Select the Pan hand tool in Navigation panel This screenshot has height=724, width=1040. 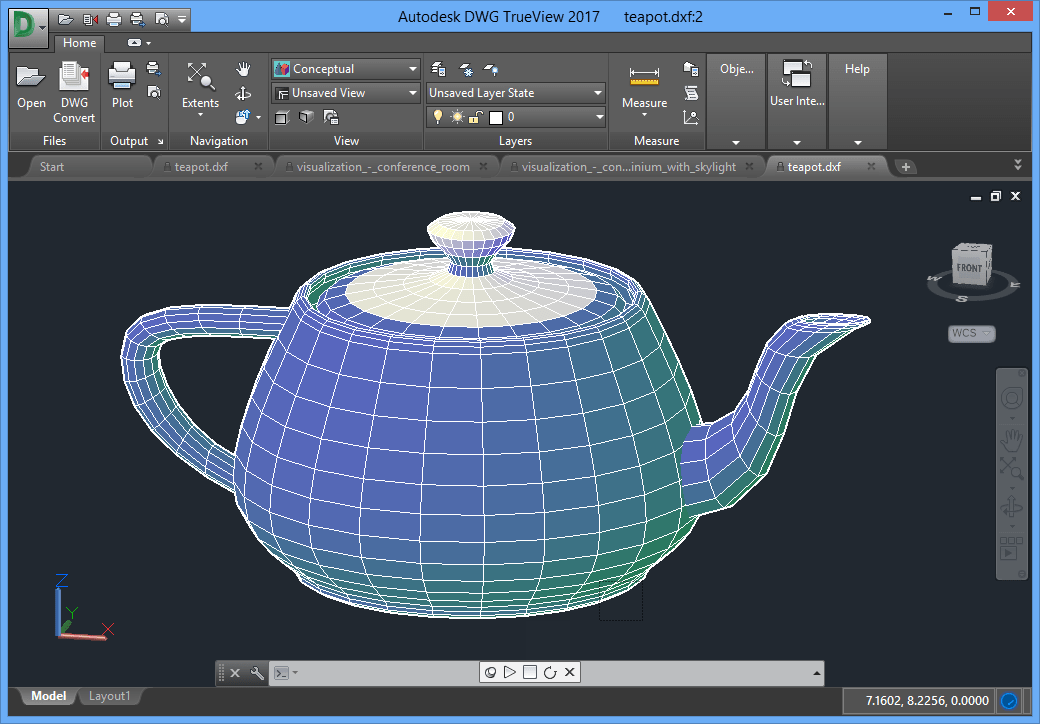click(x=243, y=69)
